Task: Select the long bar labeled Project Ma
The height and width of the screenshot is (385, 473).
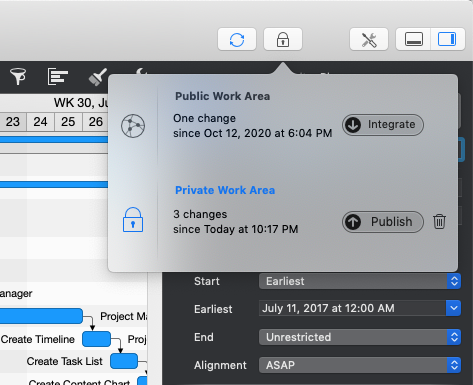Action: pyautogui.click(x=41, y=316)
